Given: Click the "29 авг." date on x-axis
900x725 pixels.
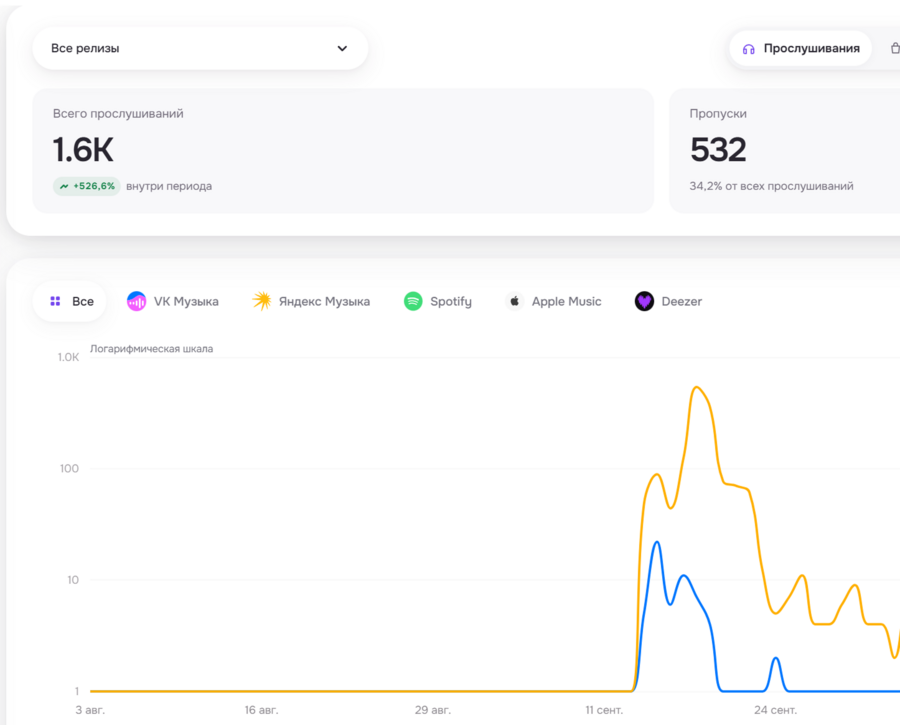Looking at the screenshot, I should click(x=433, y=710).
